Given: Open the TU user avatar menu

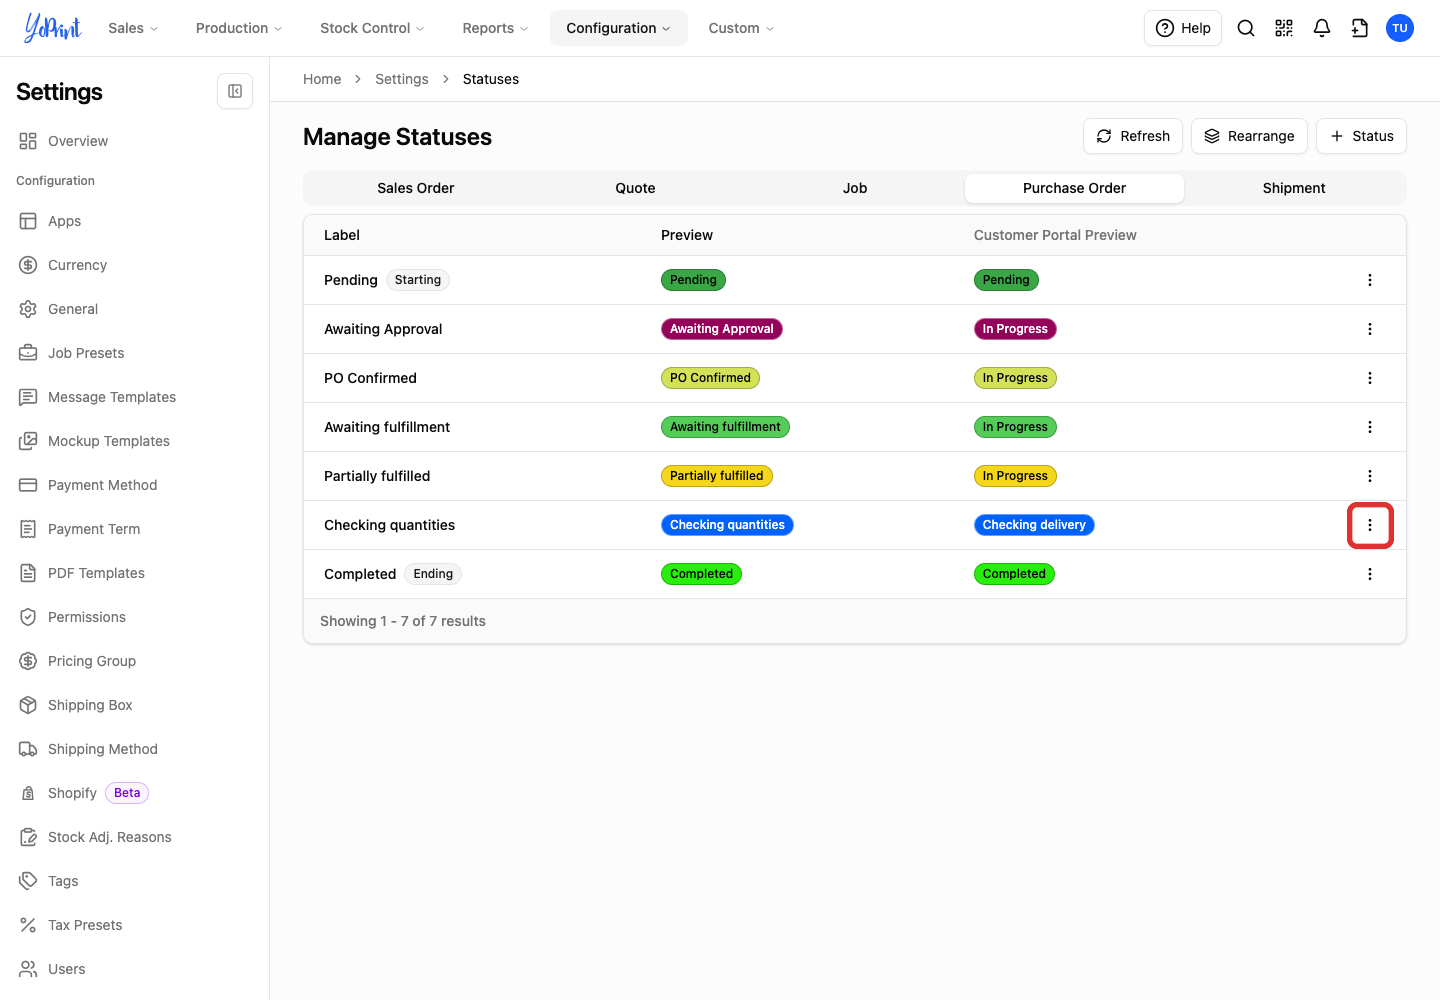Looking at the screenshot, I should (1400, 28).
